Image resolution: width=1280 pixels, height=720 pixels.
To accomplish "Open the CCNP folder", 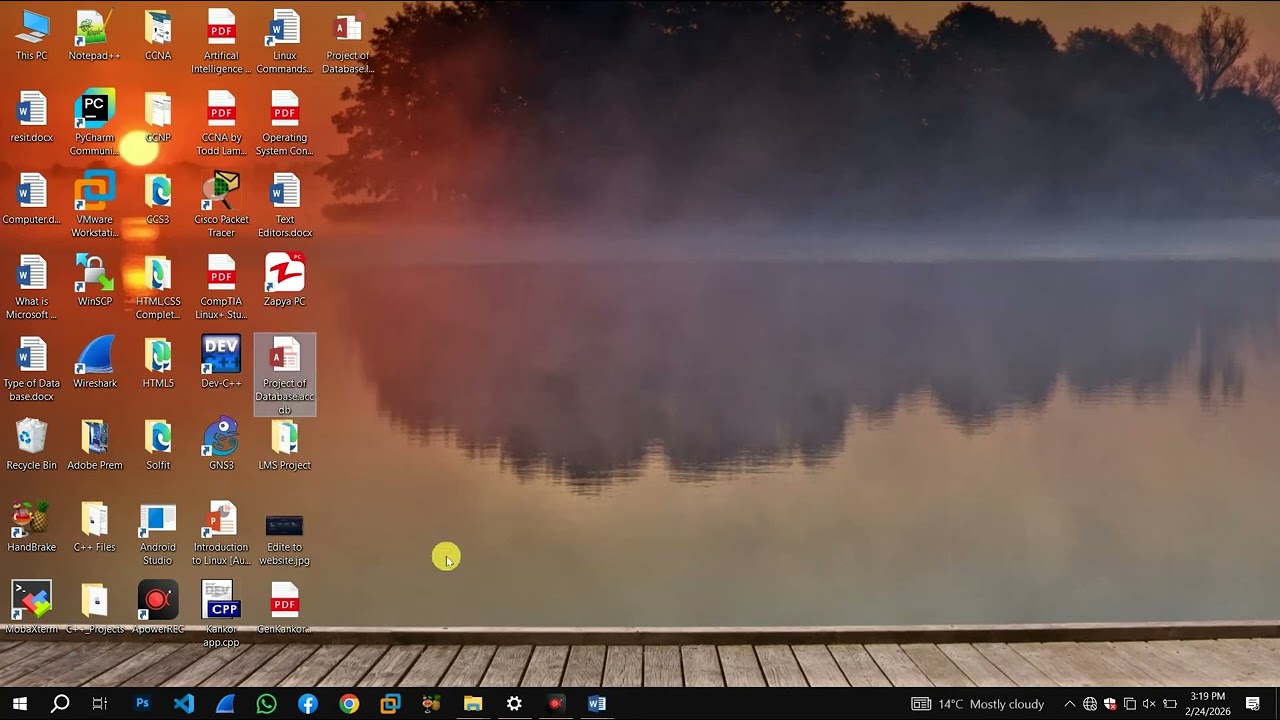I will pos(158,118).
